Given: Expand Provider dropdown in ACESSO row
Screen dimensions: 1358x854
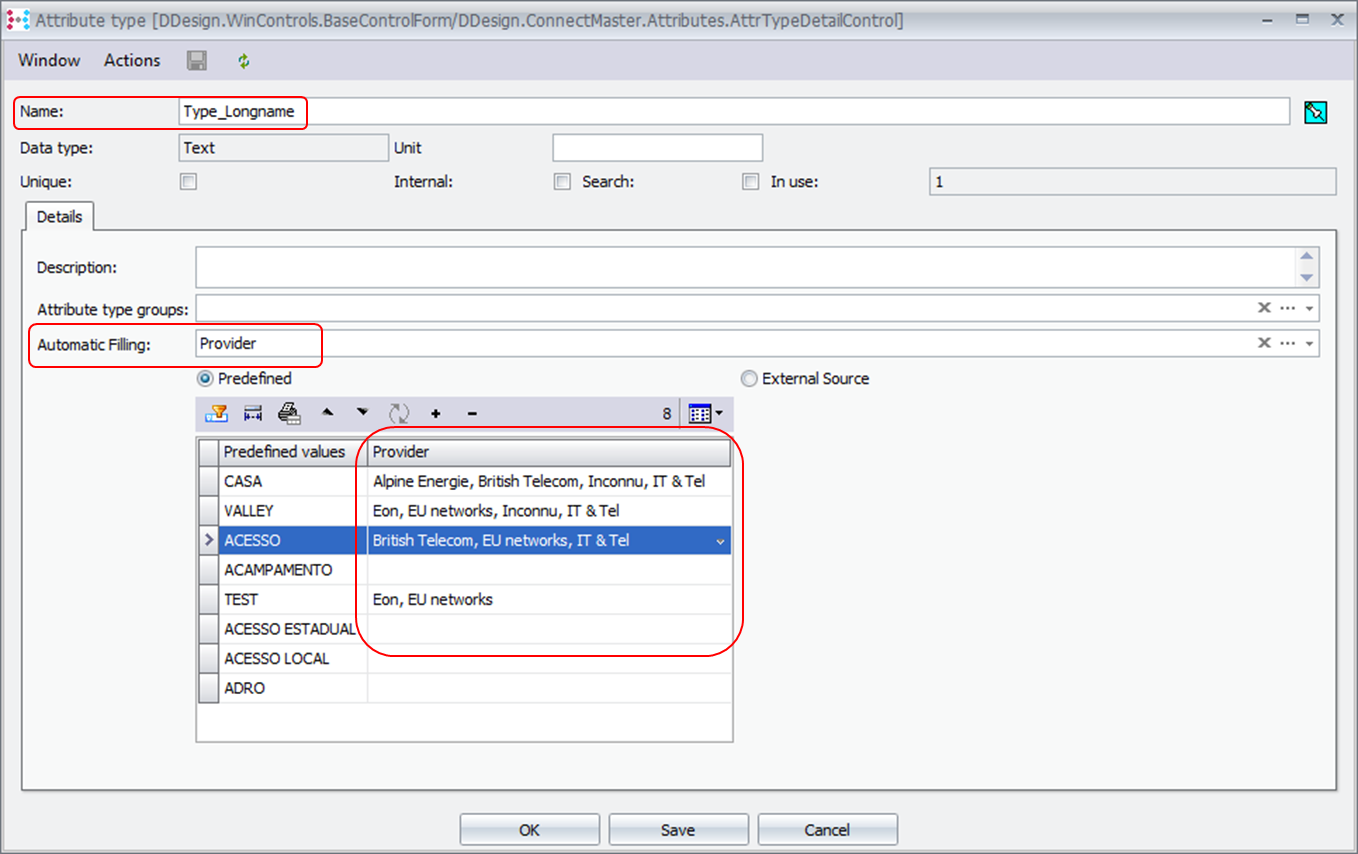Looking at the screenshot, I should tap(720, 541).
